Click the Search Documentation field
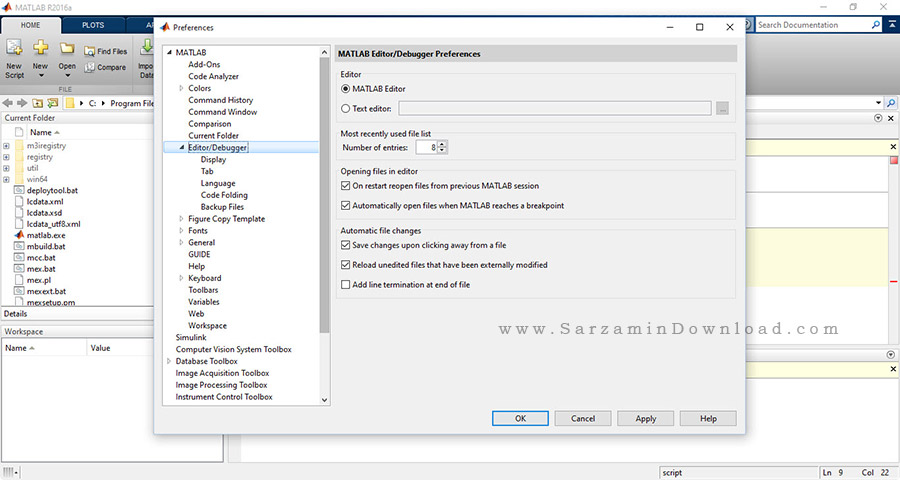Image resolution: width=900 pixels, height=480 pixels. [x=812, y=25]
